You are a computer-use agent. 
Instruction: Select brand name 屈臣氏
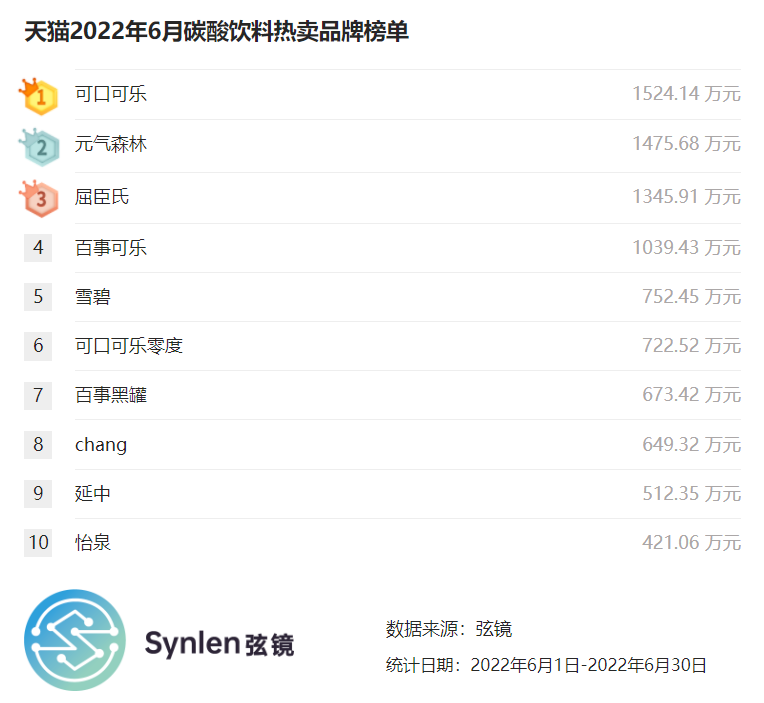click(102, 197)
